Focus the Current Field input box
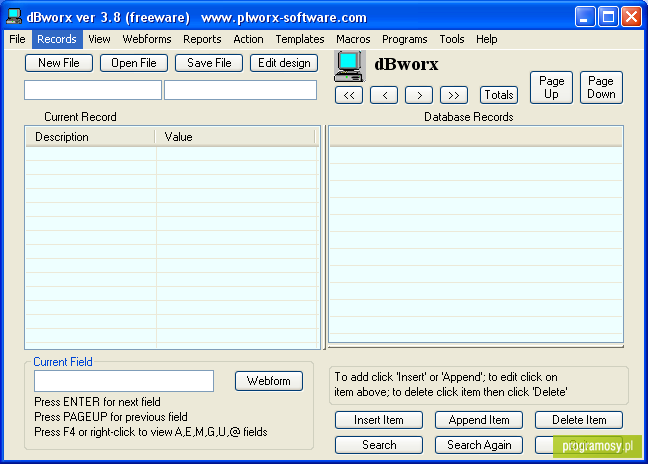Screen dimensions: 648x464 point(124,381)
